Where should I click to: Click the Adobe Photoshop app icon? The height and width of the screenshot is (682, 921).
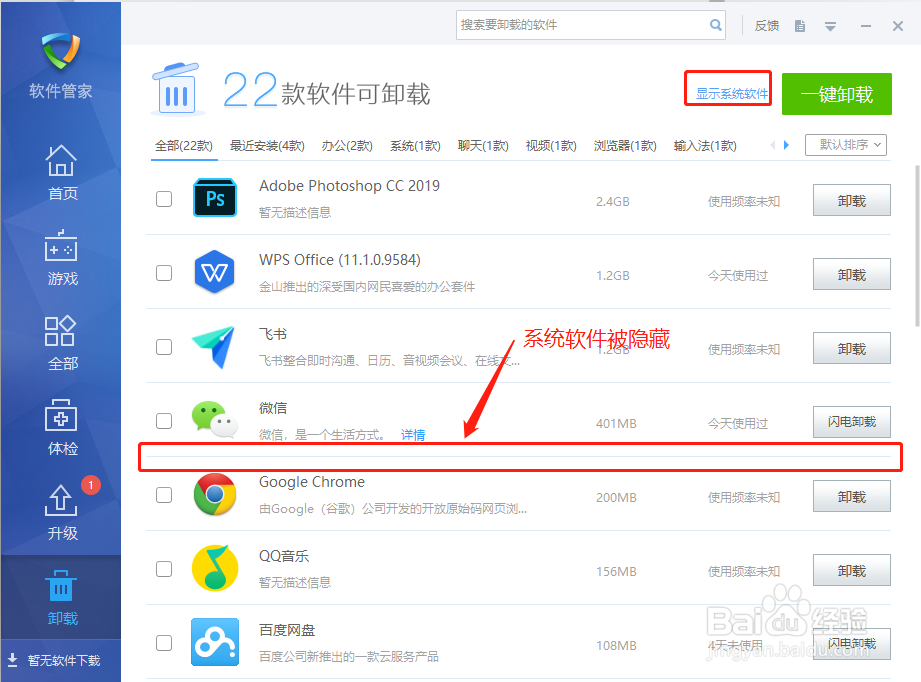215,199
